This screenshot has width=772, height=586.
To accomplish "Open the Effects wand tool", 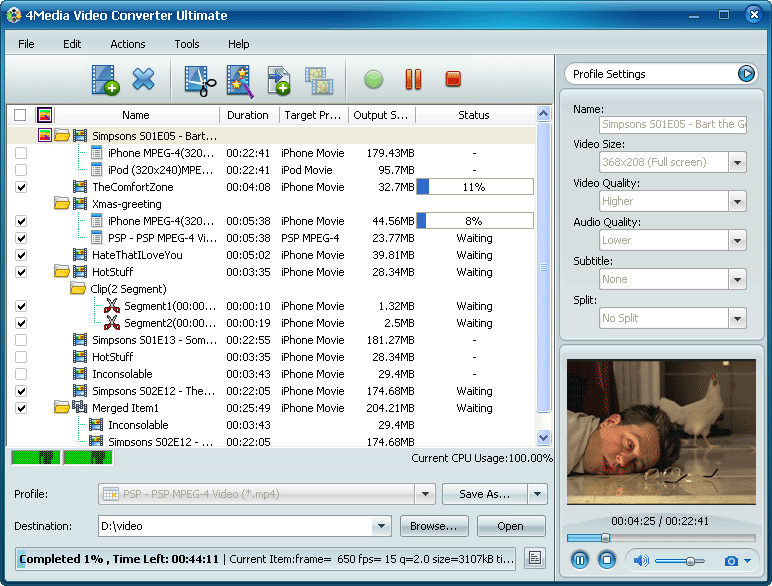I will pyautogui.click(x=240, y=81).
